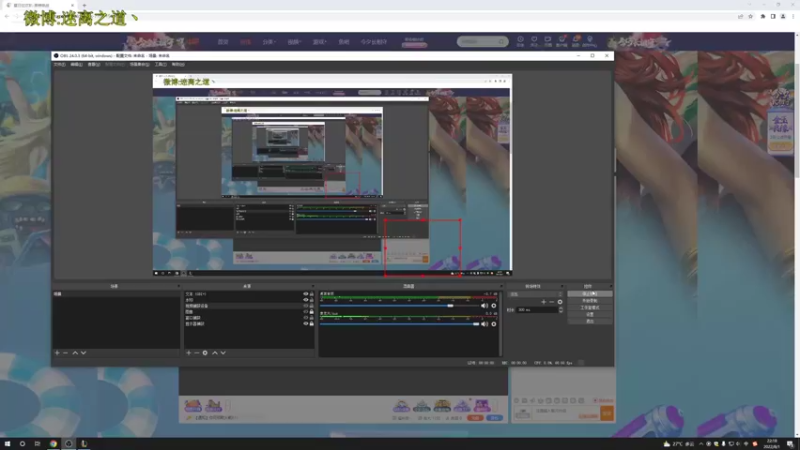
Task: Mute the Mic/Aux speaker icon
Action: [484, 324]
